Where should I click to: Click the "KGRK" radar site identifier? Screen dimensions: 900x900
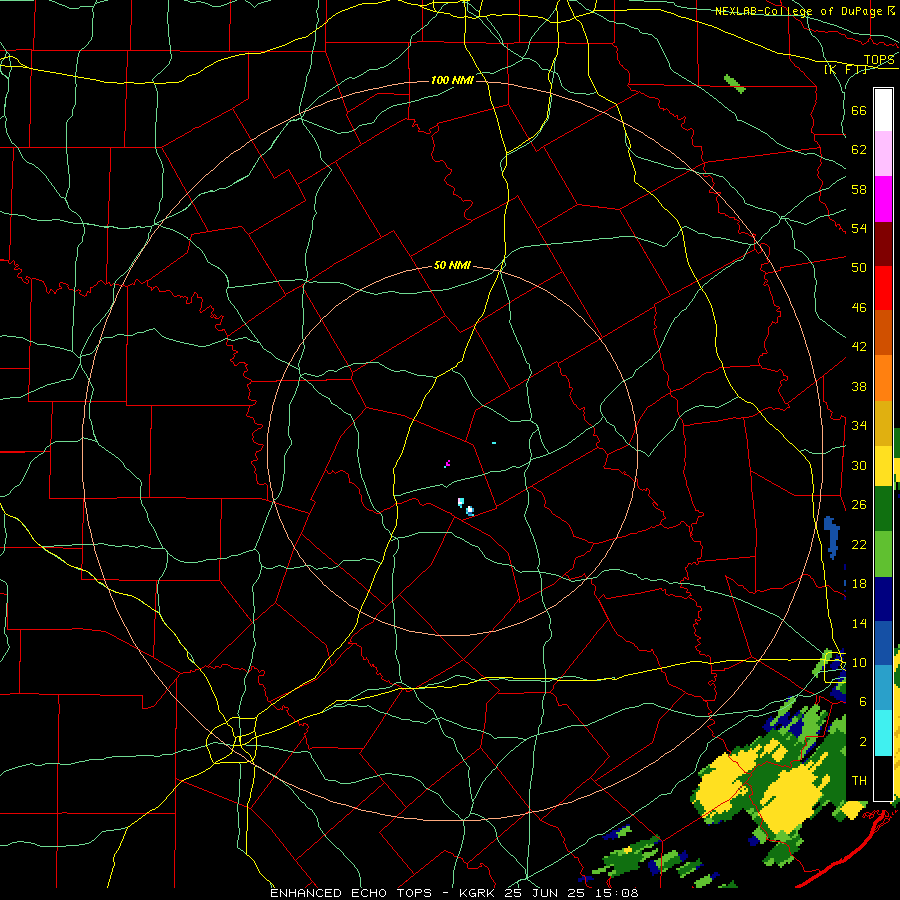tap(476, 893)
